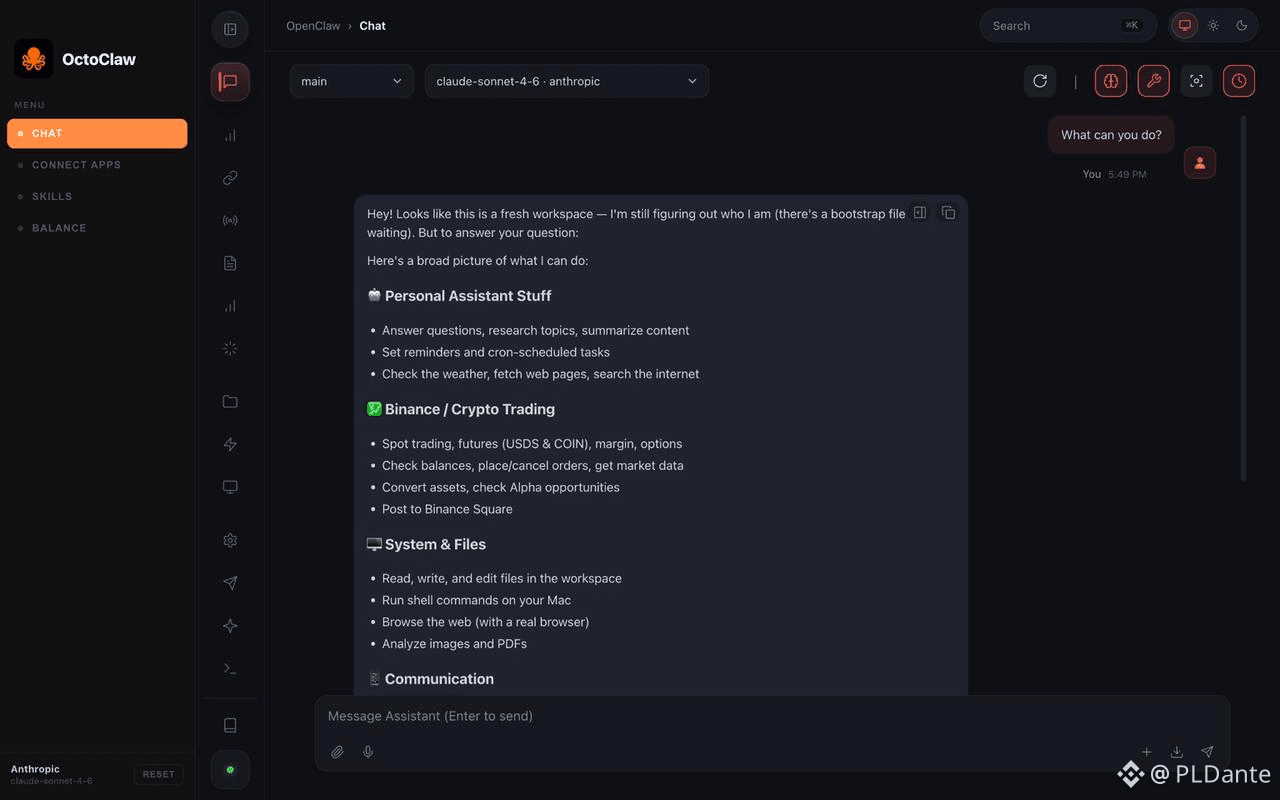Toggle sidebar panel with top rail icon

pos(230,29)
